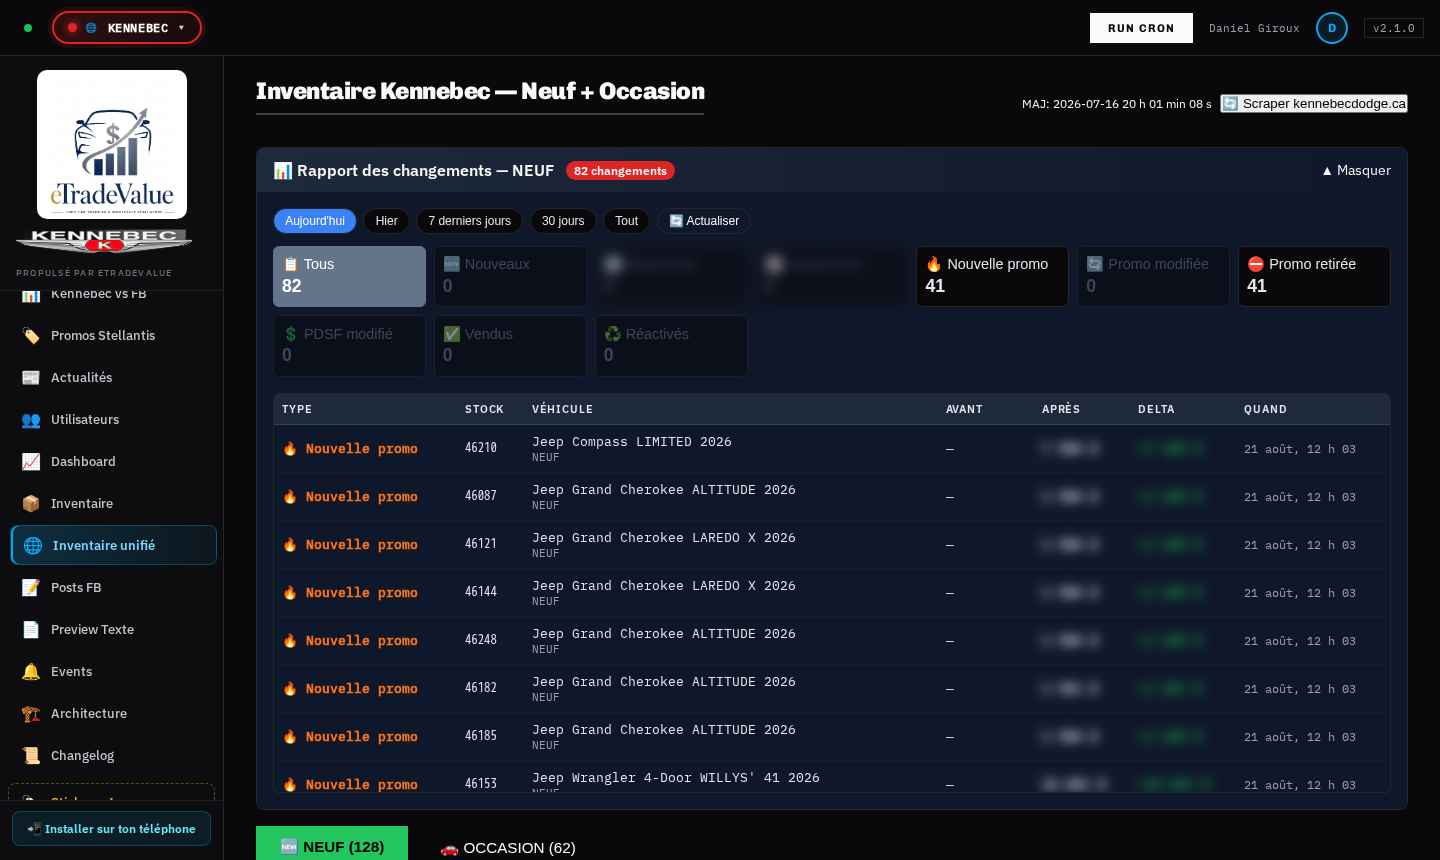
Task: Toggle the Vendus filter card
Action: point(510,346)
